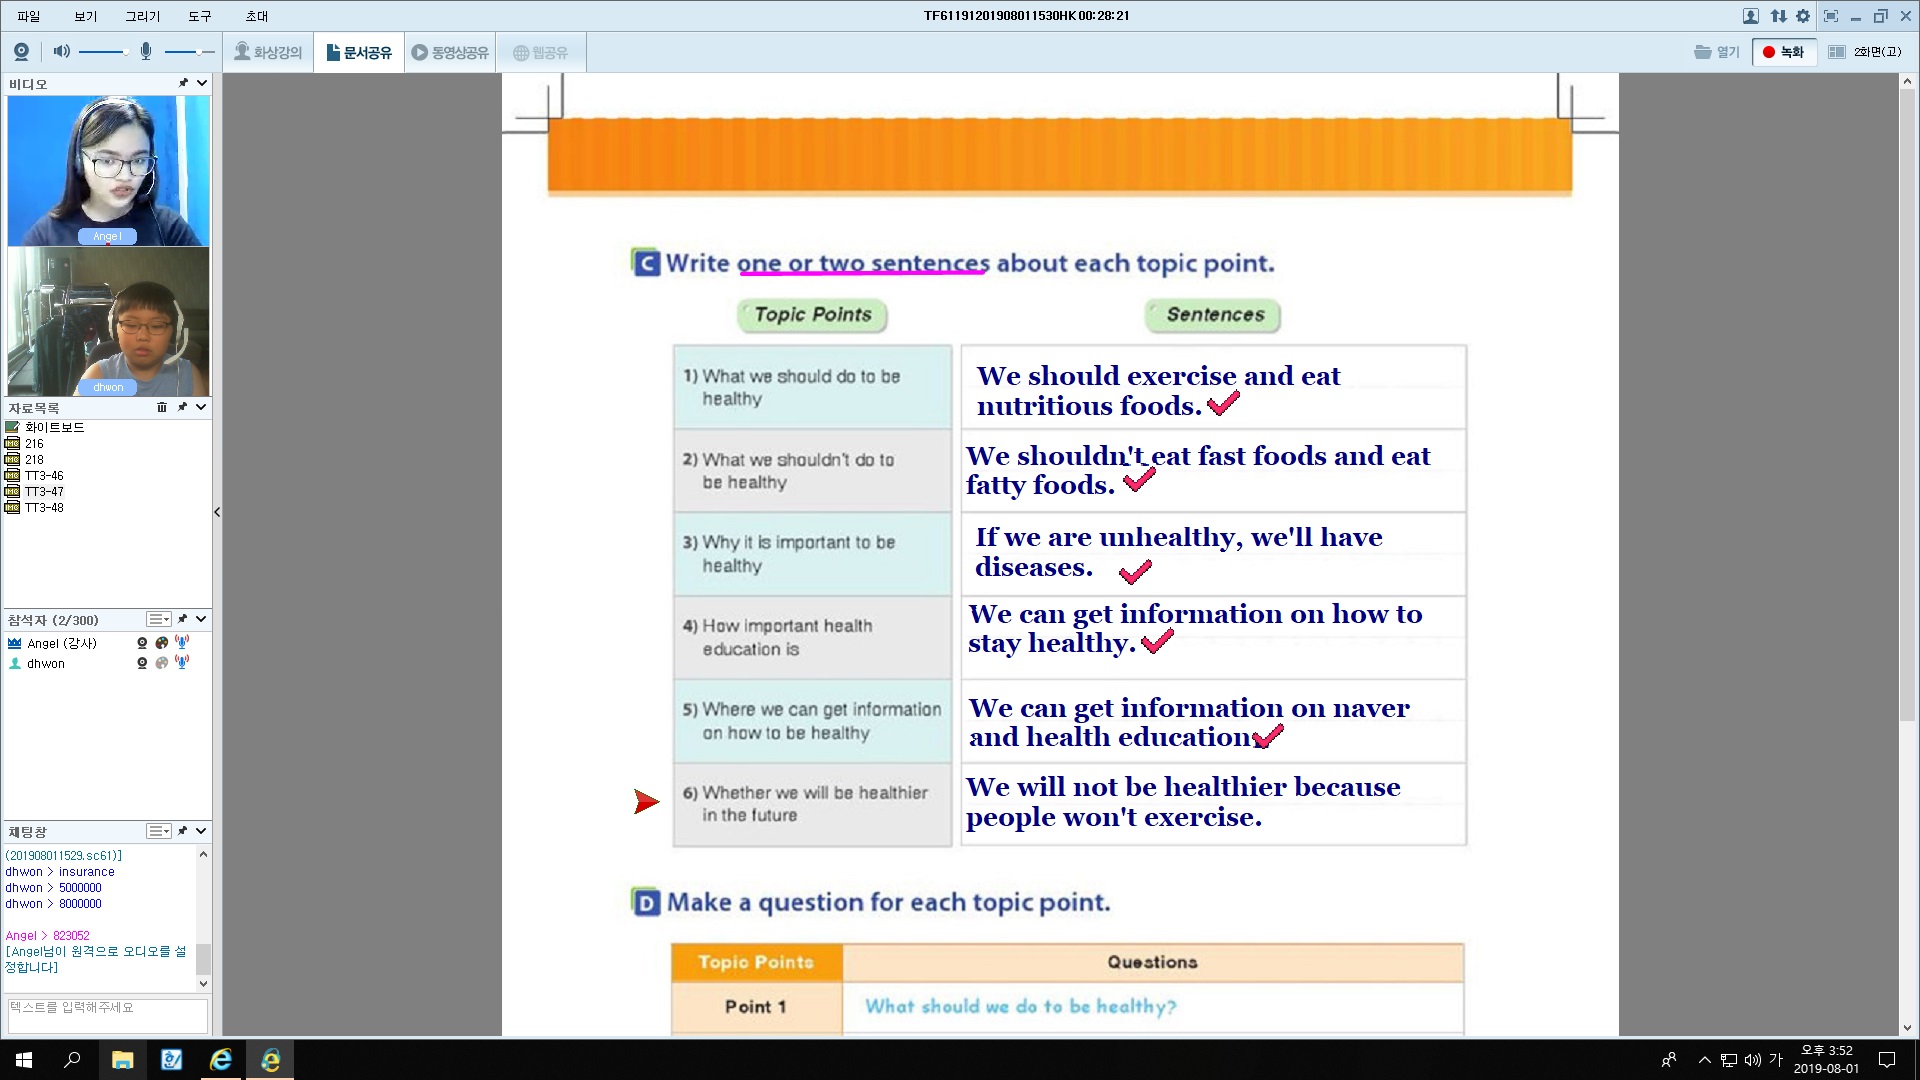Collapse the 비디오 panel chevron
The image size is (1920, 1080).
pyautogui.click(x=202, y=83)
